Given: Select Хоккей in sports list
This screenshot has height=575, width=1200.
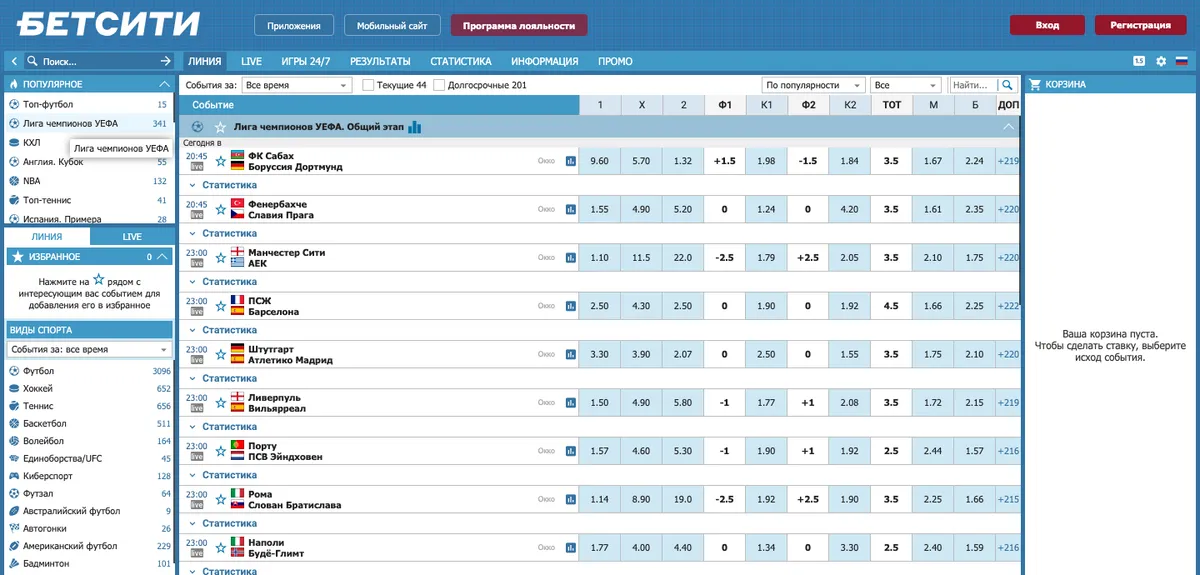Looking at the screenshot, I should [90, 389].
